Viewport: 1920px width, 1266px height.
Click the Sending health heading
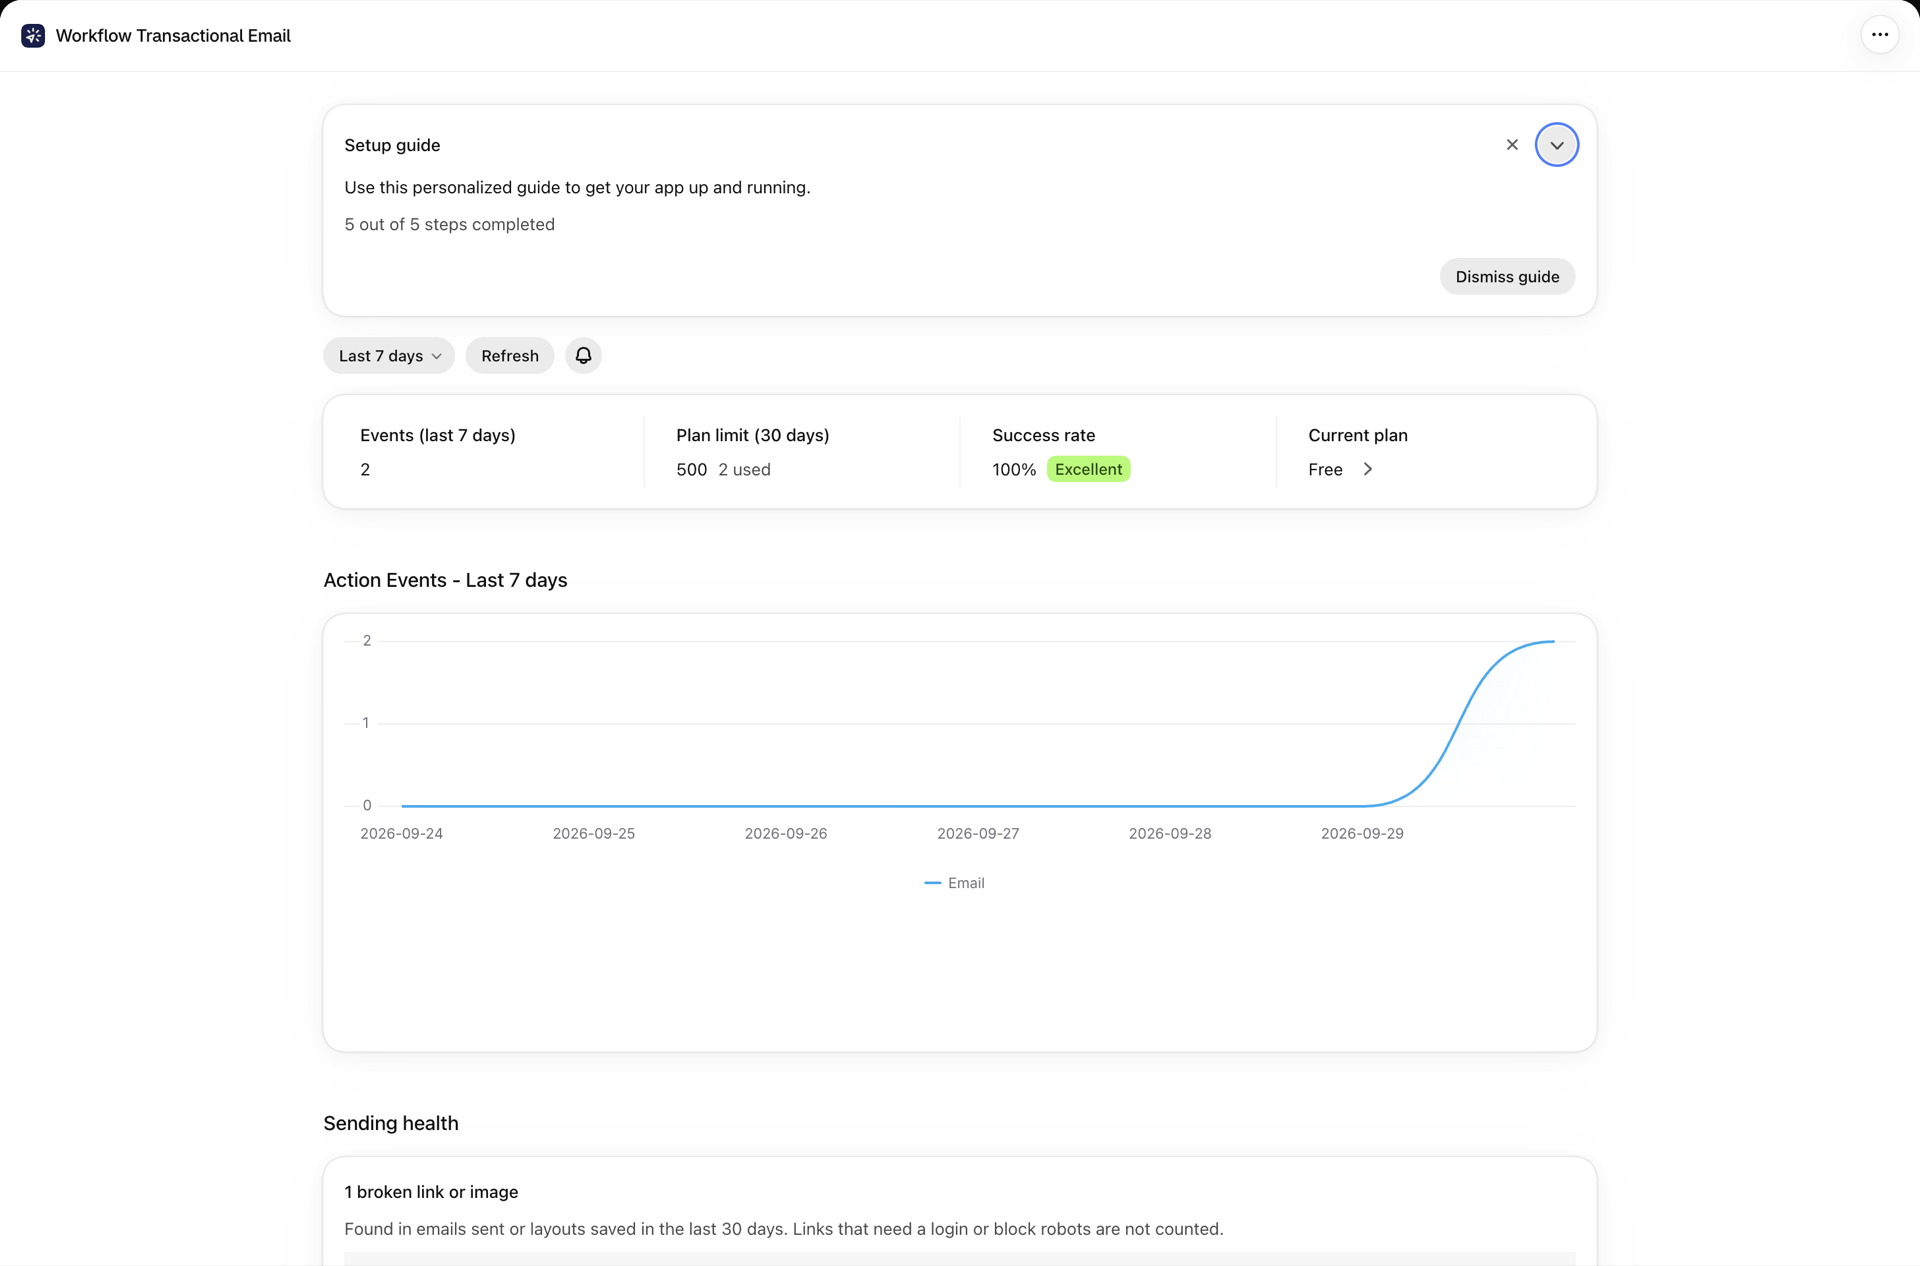click(x=391, y=1123)
